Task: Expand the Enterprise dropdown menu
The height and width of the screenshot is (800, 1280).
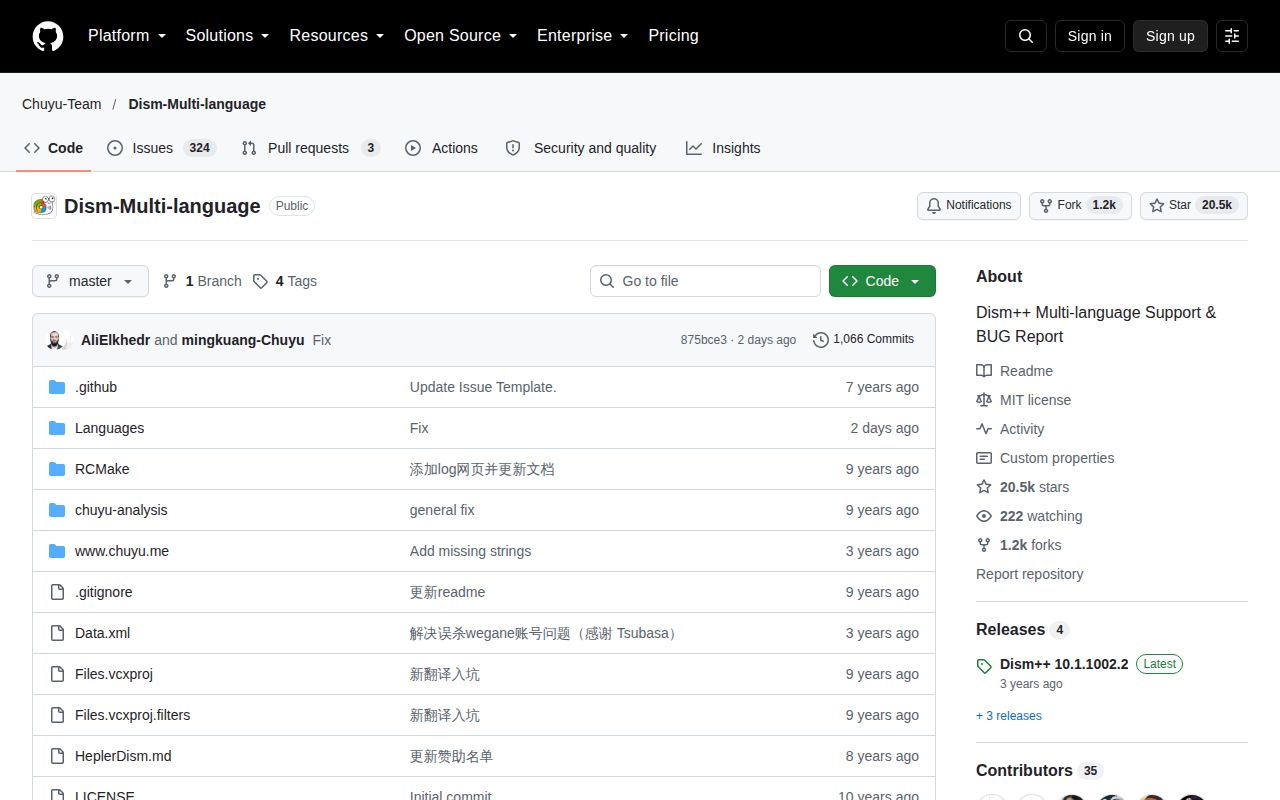Action: [x=583, y=36]
